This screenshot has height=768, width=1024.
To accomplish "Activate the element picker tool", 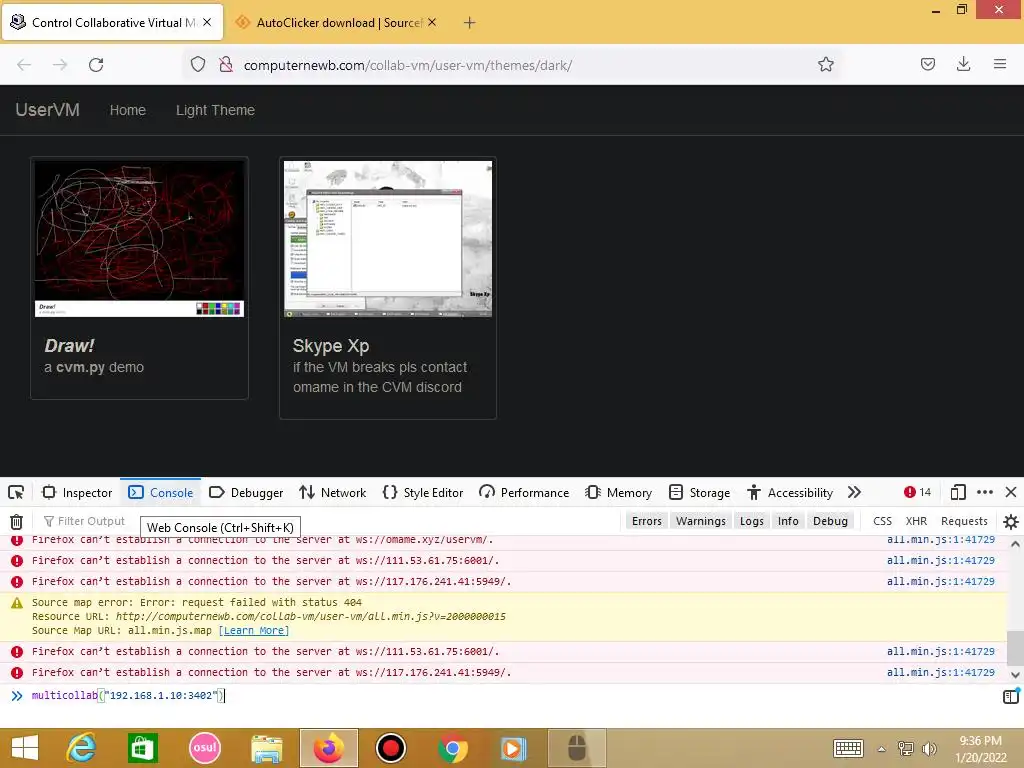I will pyautogui.click(x=16, y=492).
